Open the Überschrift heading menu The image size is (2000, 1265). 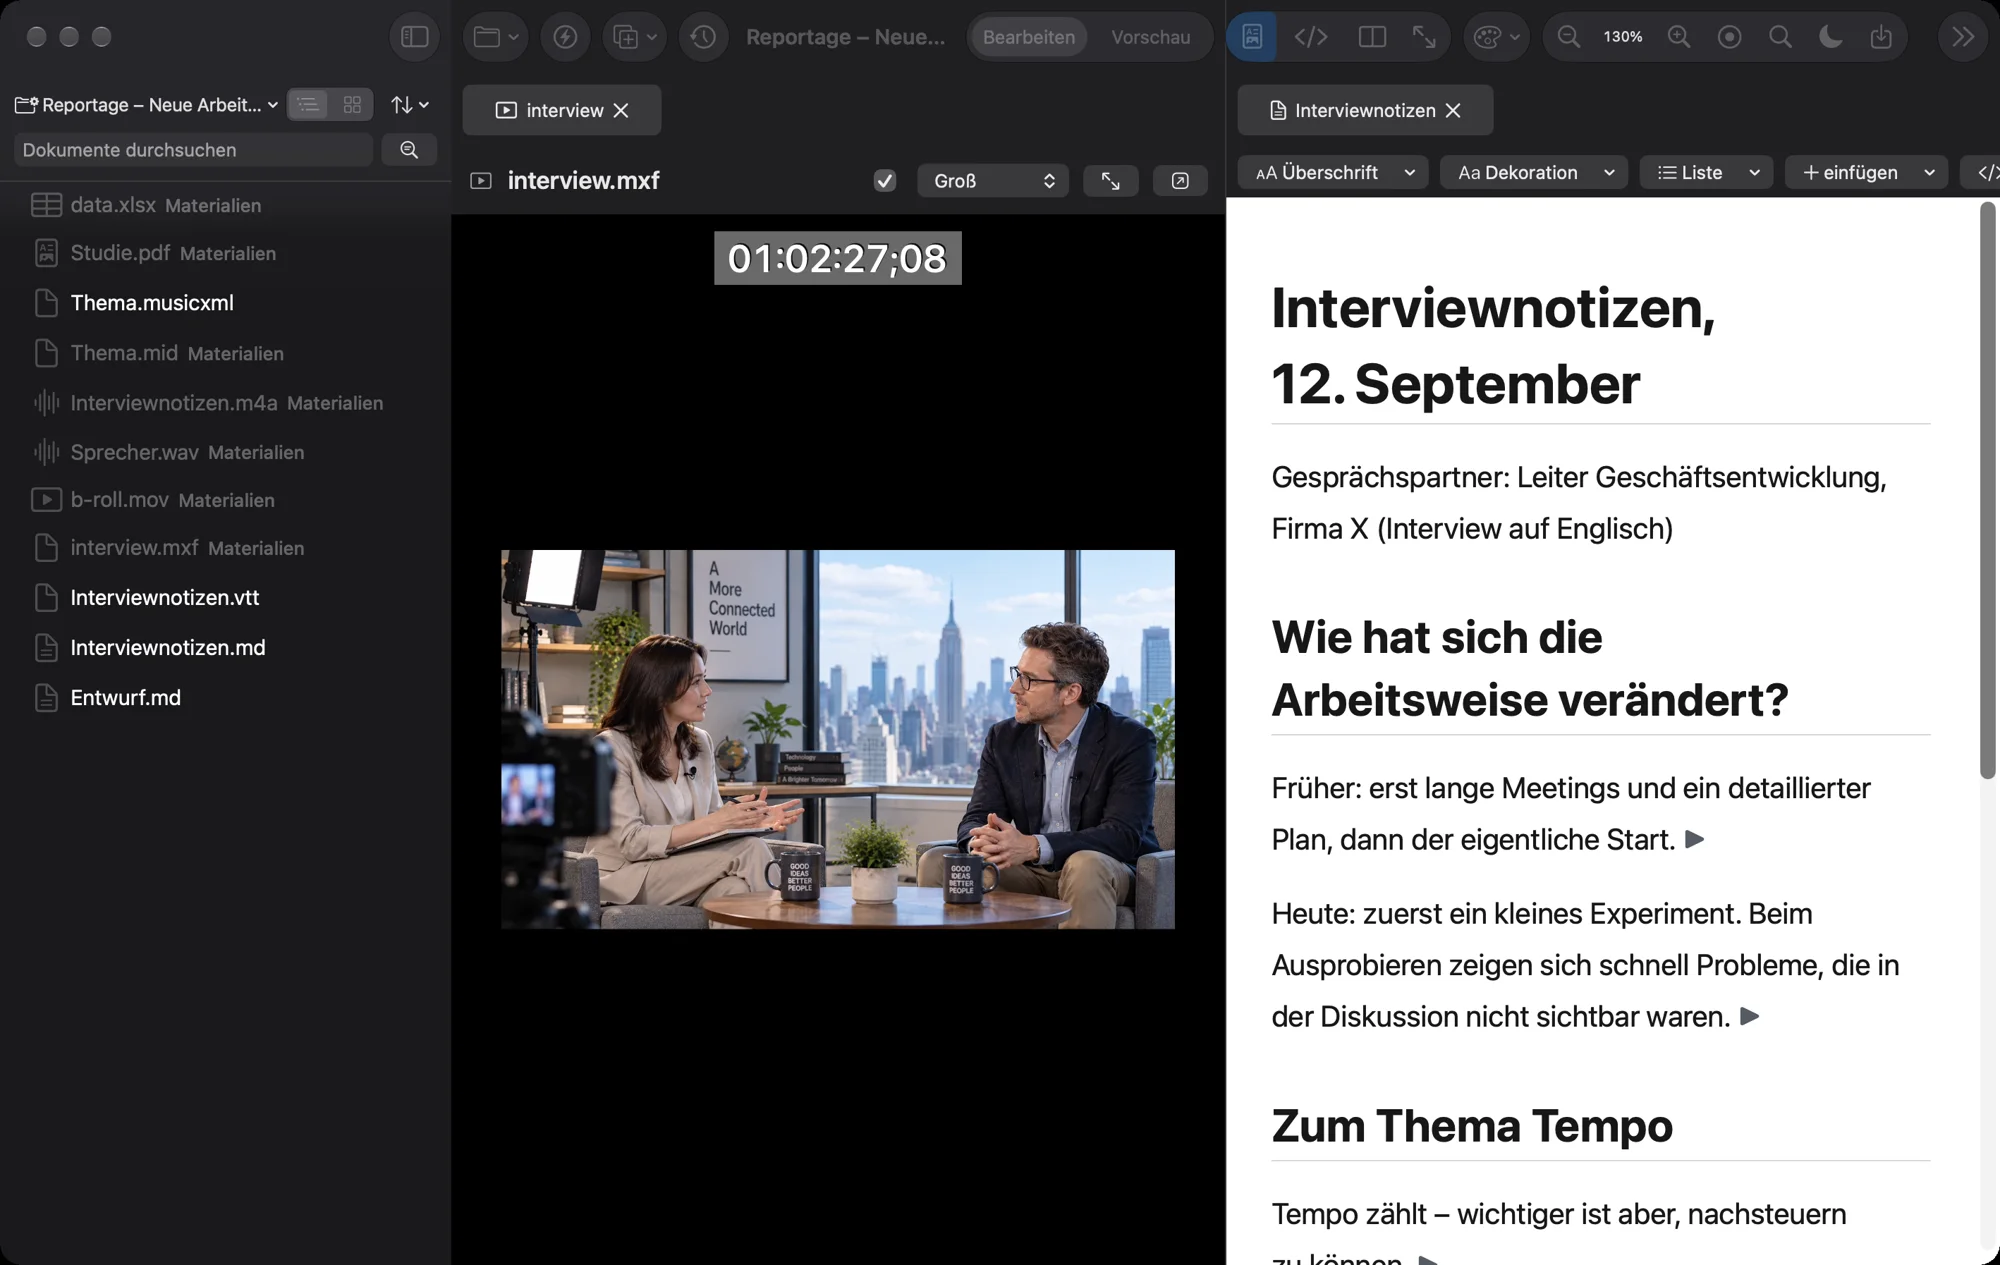[x=1333, y=172]
